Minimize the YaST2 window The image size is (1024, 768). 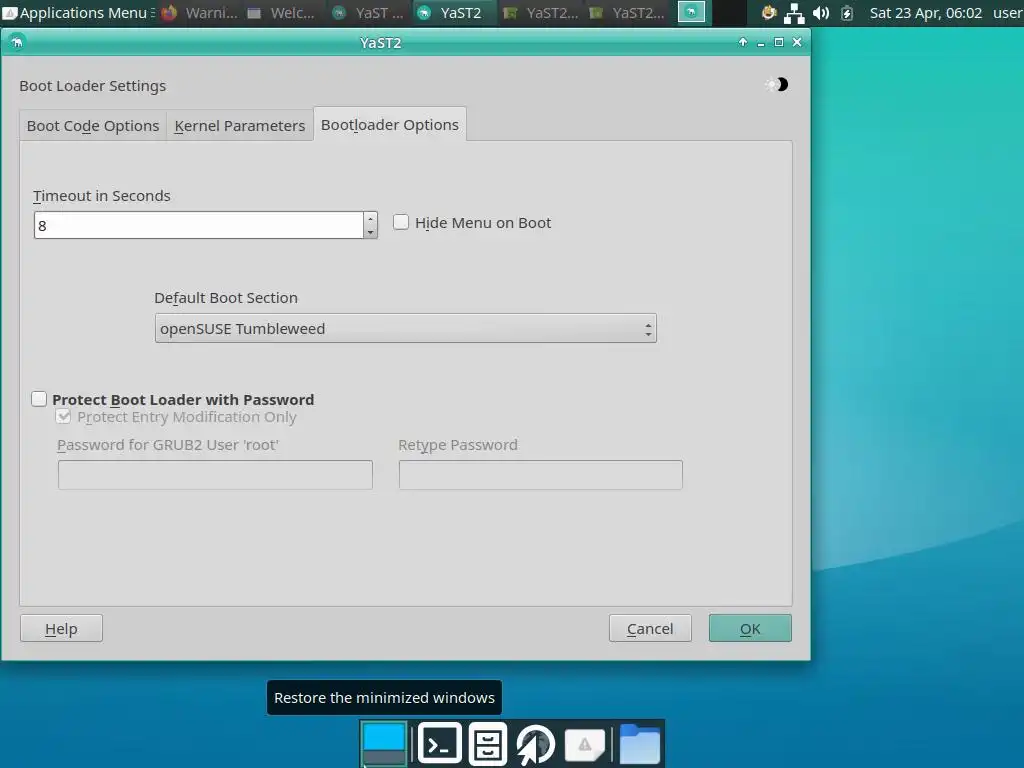point(761,42)
